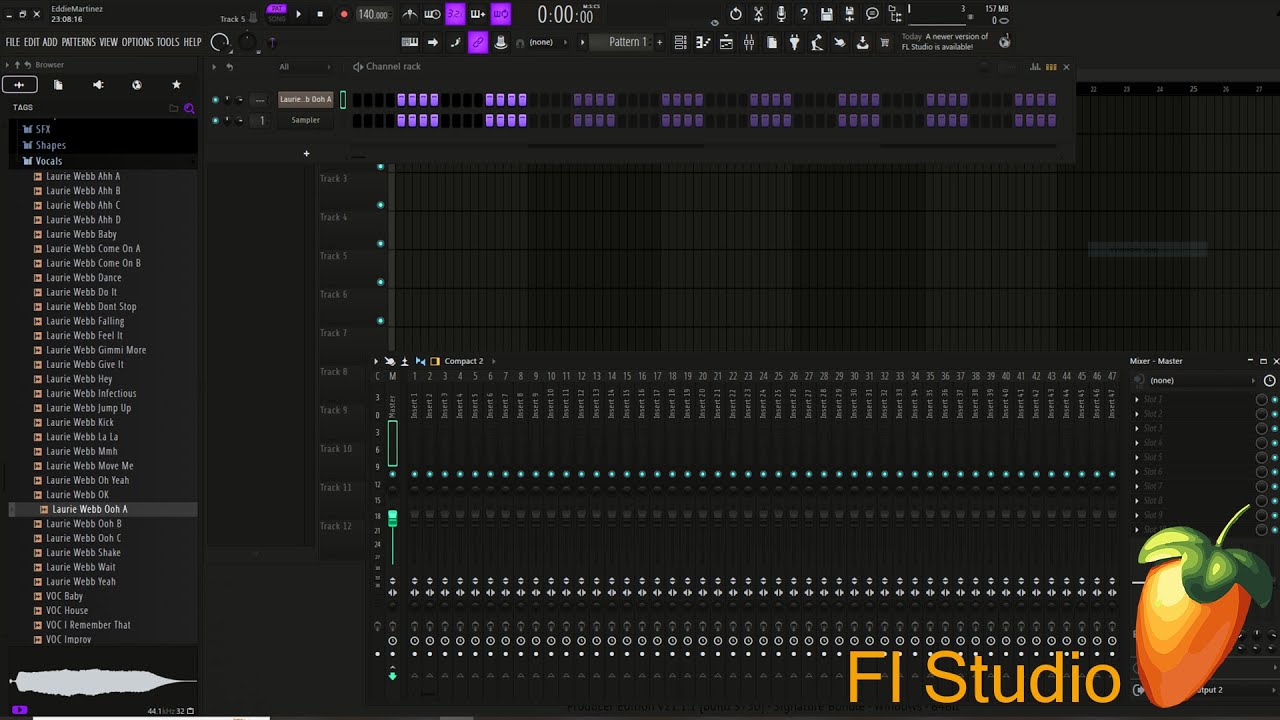Open the All channel filter dropdown
This screenshot has height=720, width=1280.
[x=305, y=67]
